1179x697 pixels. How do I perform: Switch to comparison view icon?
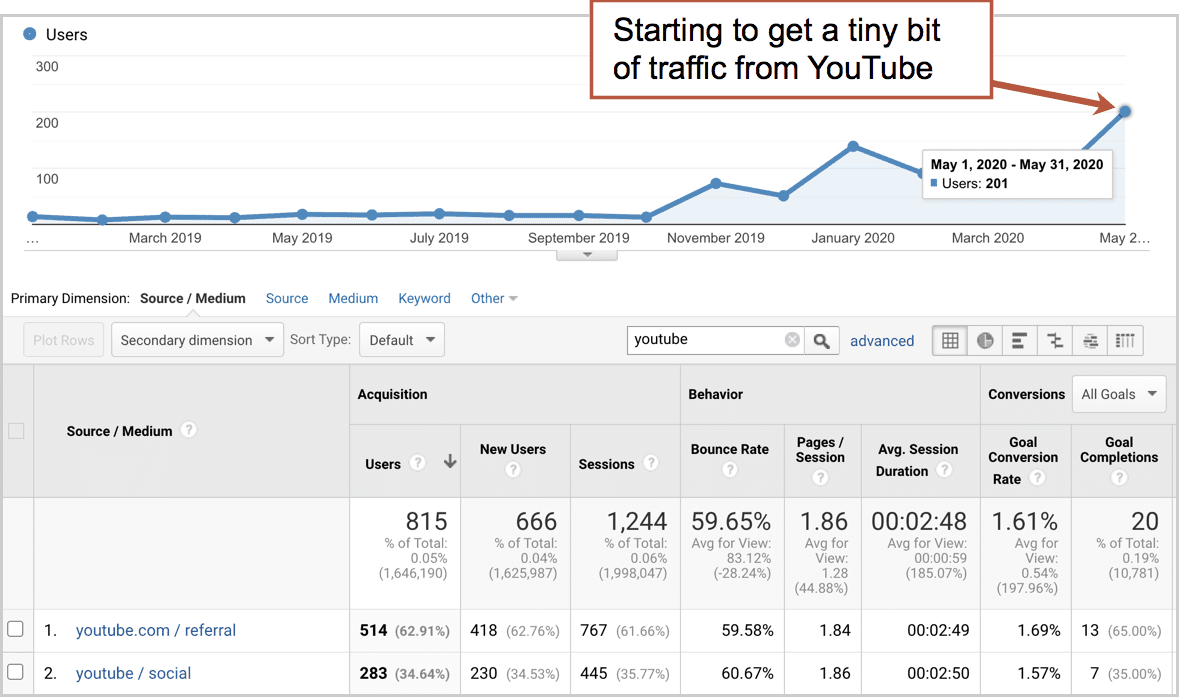[x=1055, y=341]
